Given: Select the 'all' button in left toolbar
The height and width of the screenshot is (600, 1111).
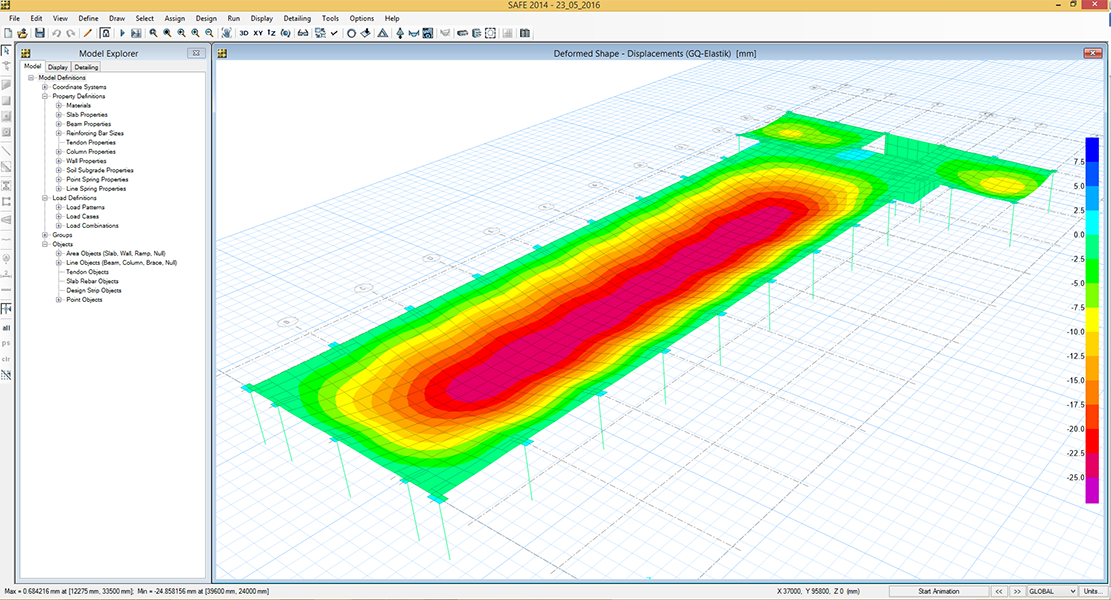Looking at the screenshot, I should [x=7, y=327].
